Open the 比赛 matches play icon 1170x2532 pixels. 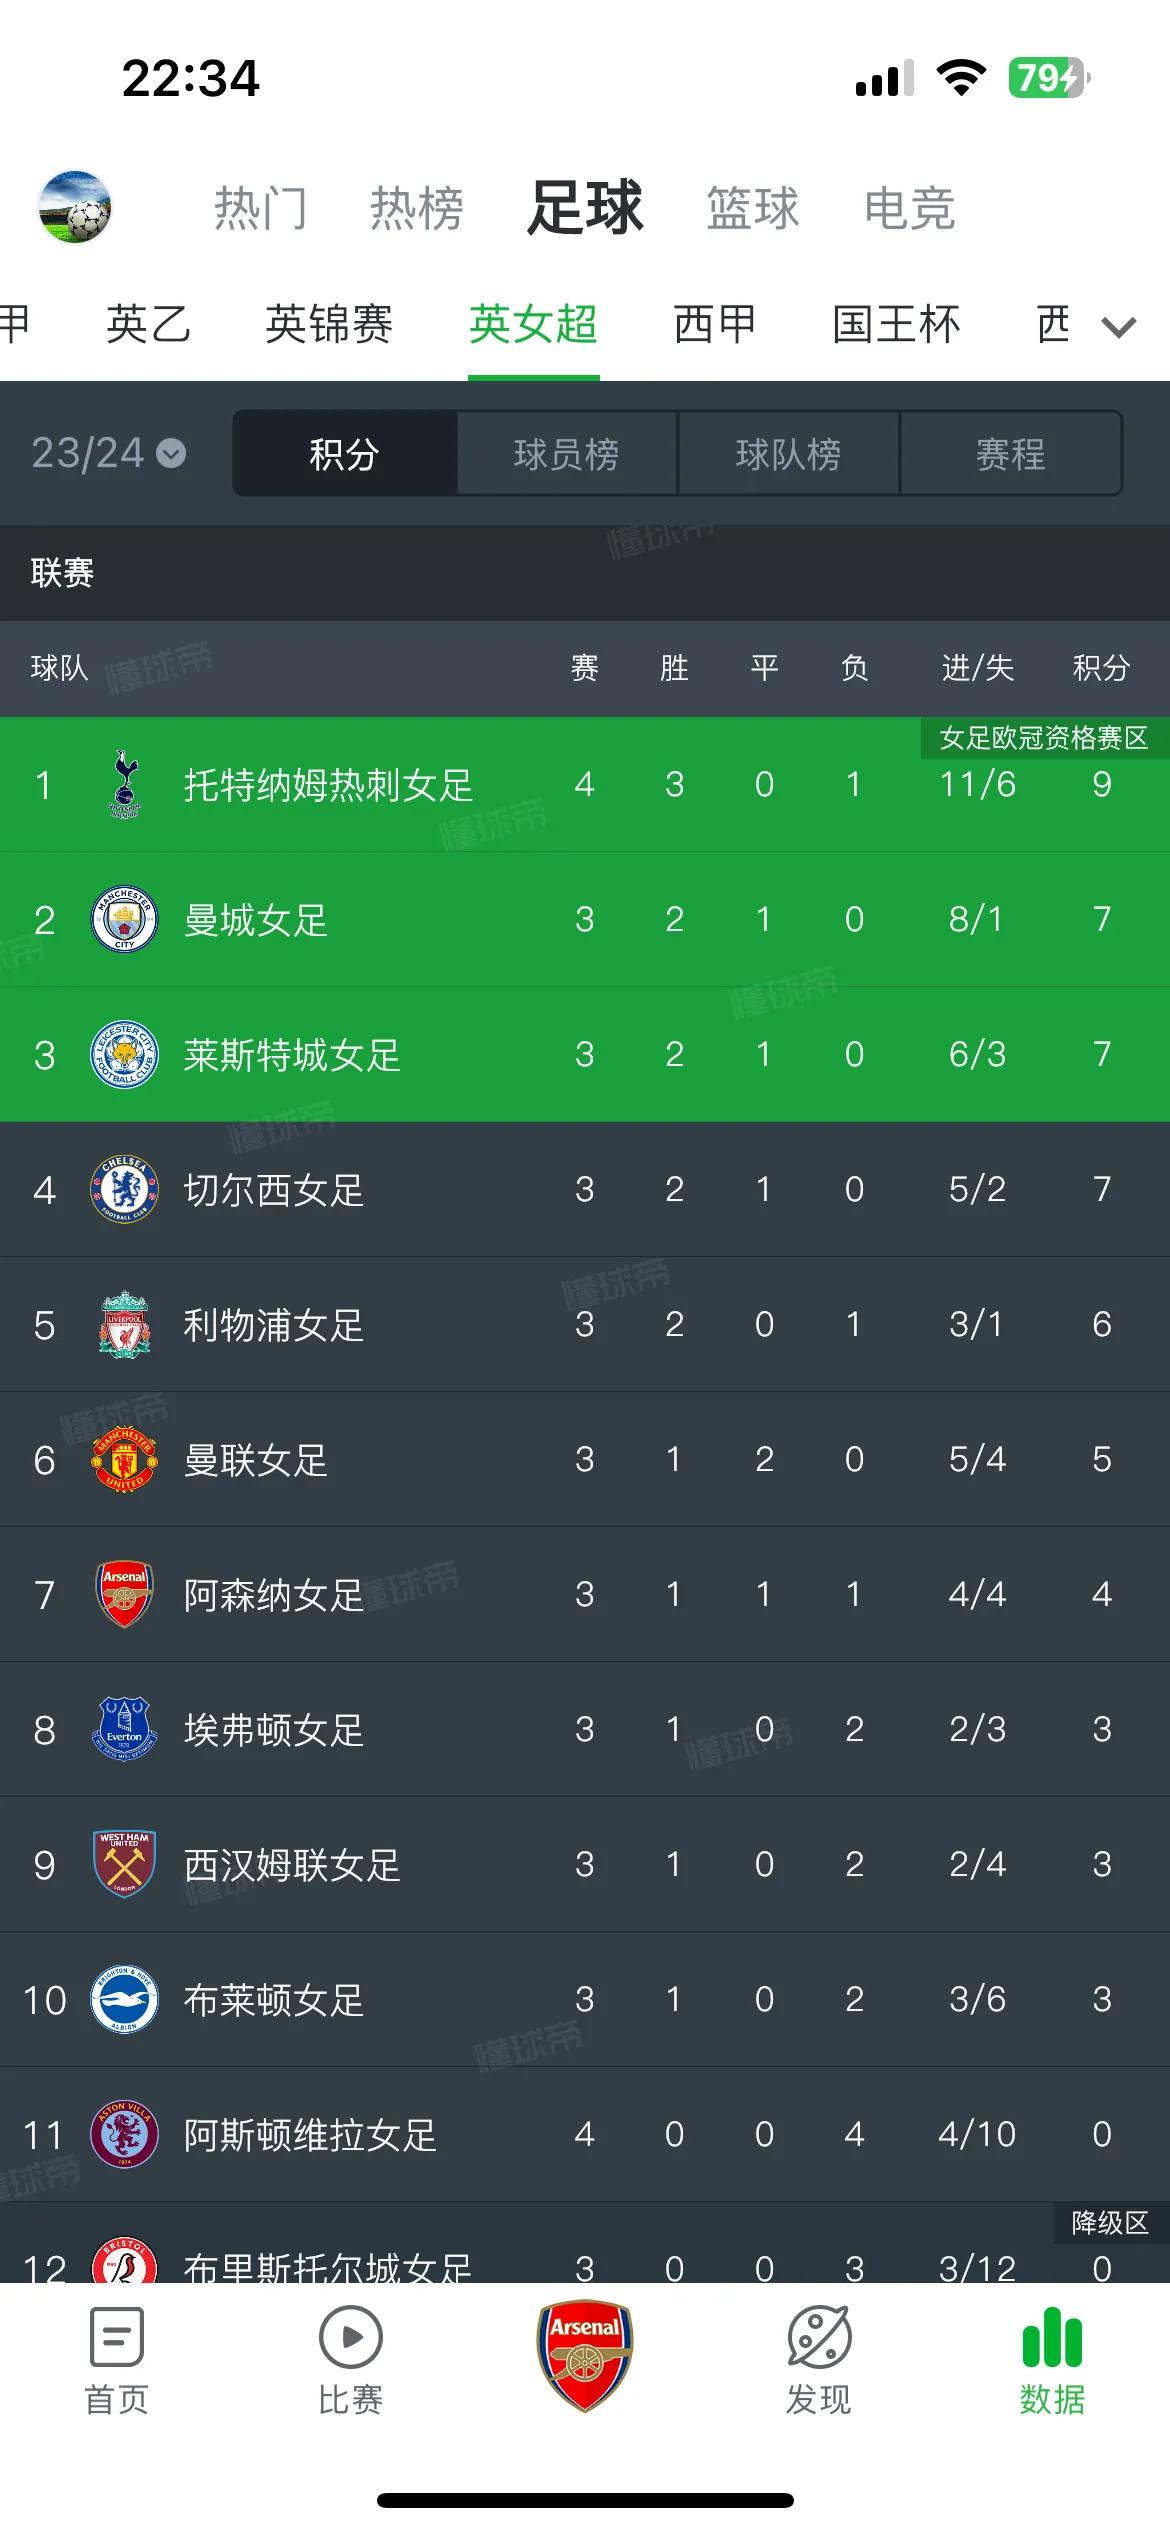point(350,2338)
